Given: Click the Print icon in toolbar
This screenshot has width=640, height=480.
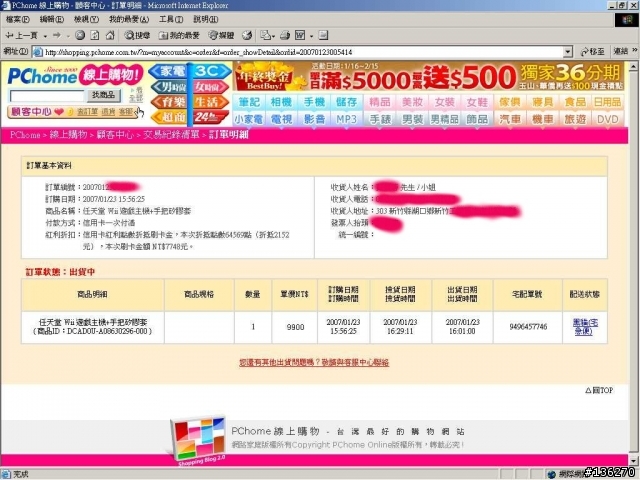Looking at the screenshot, I should (x=285, y=36).
